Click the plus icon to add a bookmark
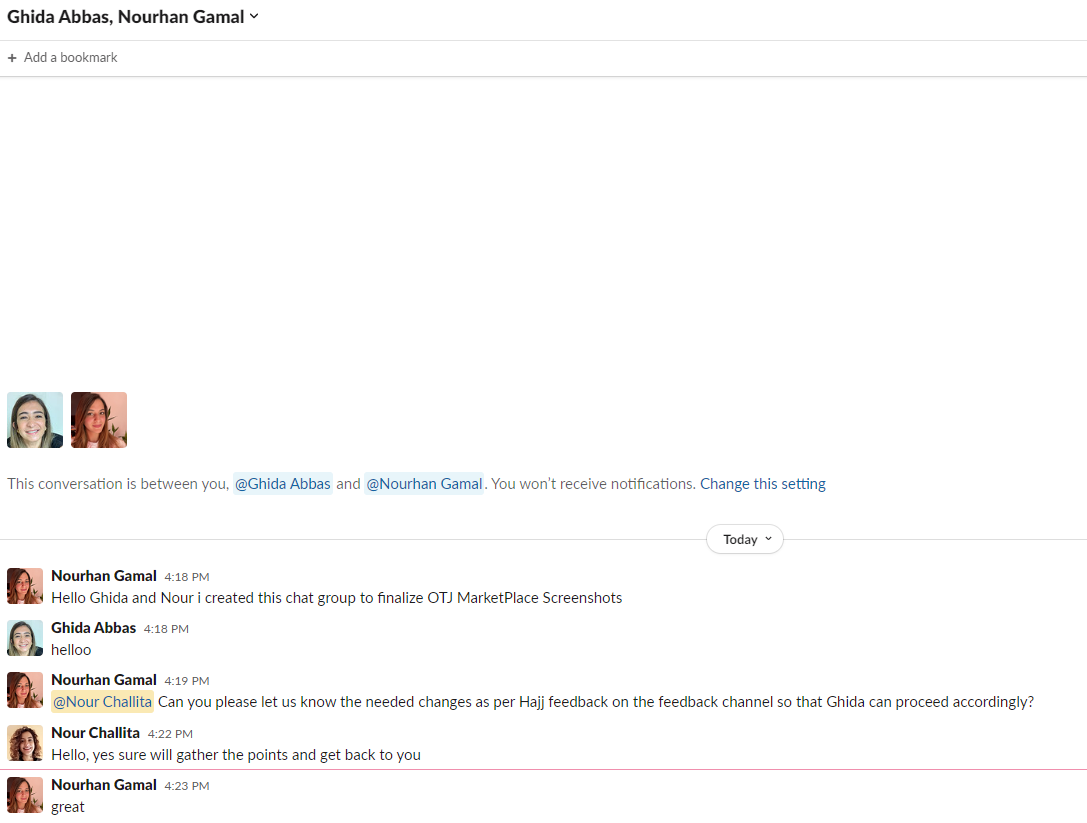1087x823 pixels. coord(12,58)
